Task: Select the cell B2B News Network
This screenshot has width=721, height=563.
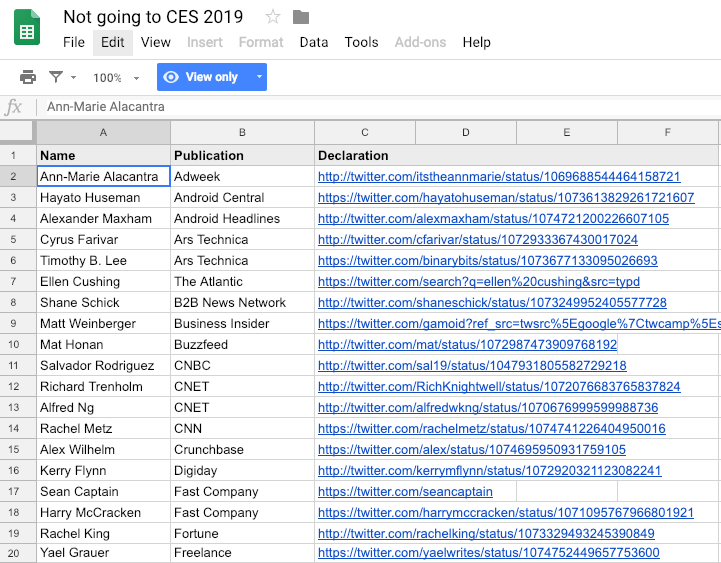Action: tap(242, 303)
